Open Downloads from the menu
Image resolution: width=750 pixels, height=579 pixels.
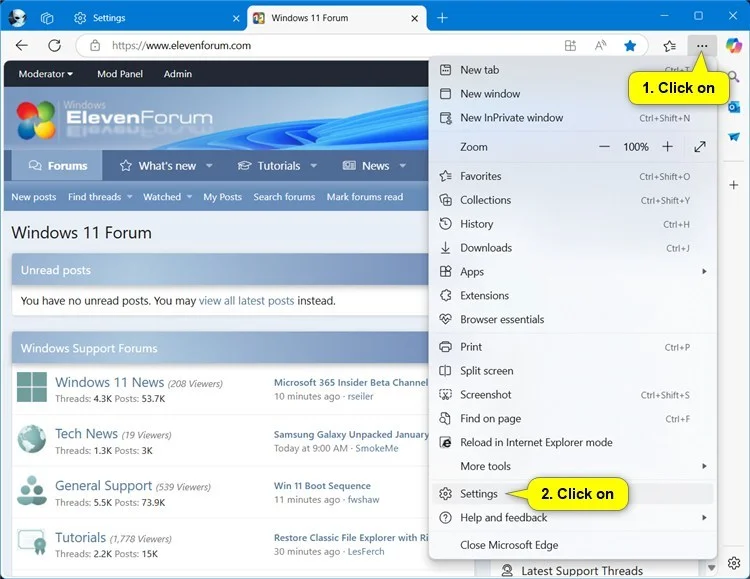(x=573, y=248)
